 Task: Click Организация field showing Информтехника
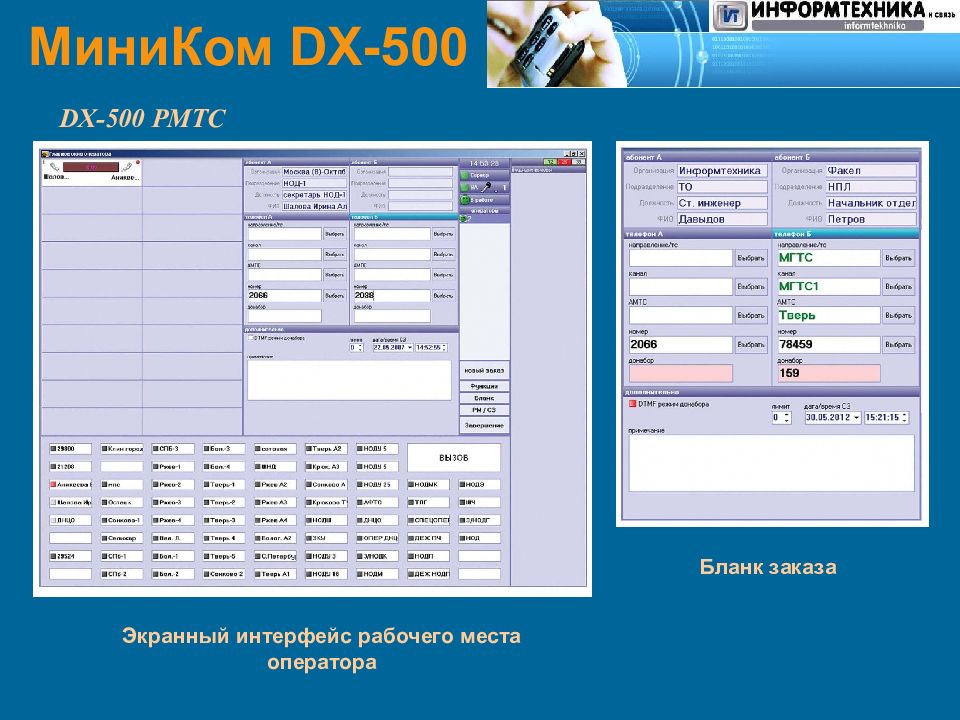click(722, 171)
